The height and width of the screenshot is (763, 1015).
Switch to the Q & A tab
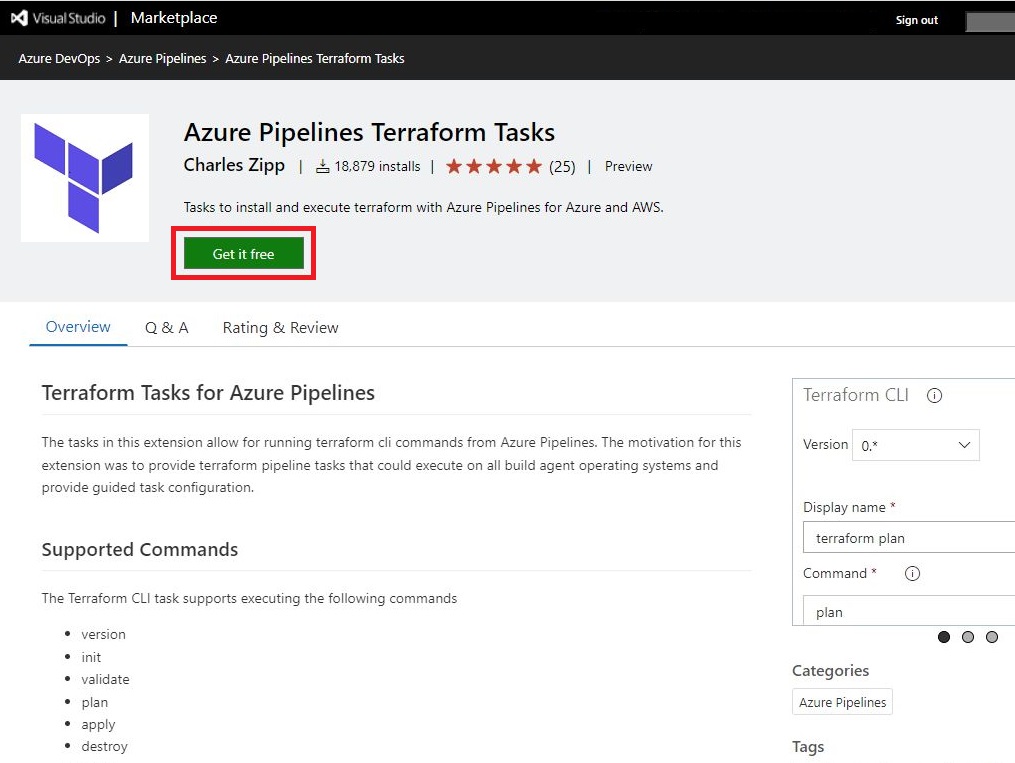point(166,327)
